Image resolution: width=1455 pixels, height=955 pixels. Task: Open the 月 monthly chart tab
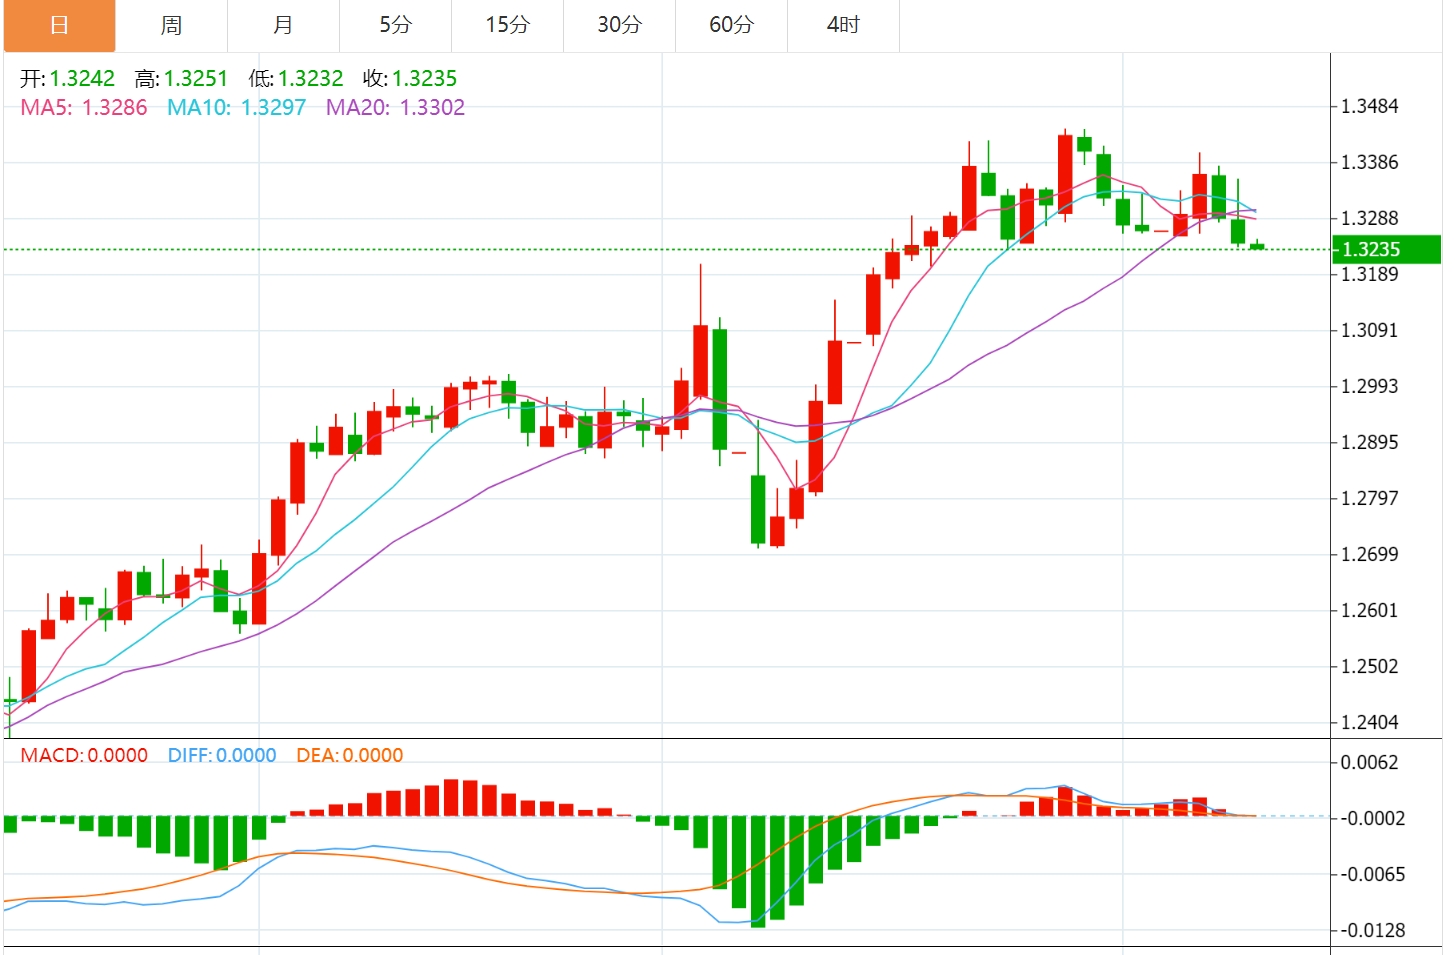283,25
